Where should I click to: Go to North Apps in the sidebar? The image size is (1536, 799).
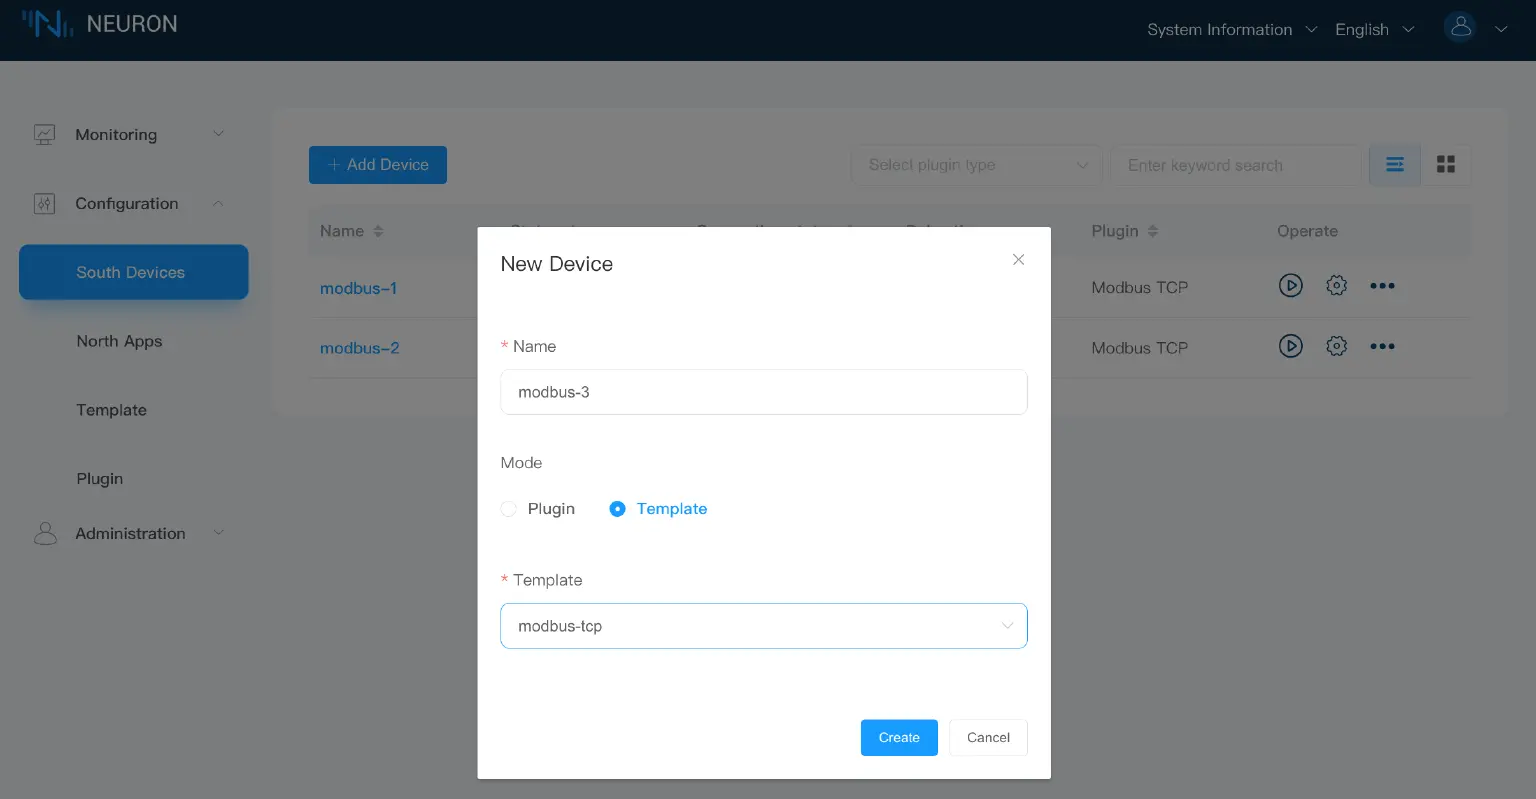(x=119, y=341)
